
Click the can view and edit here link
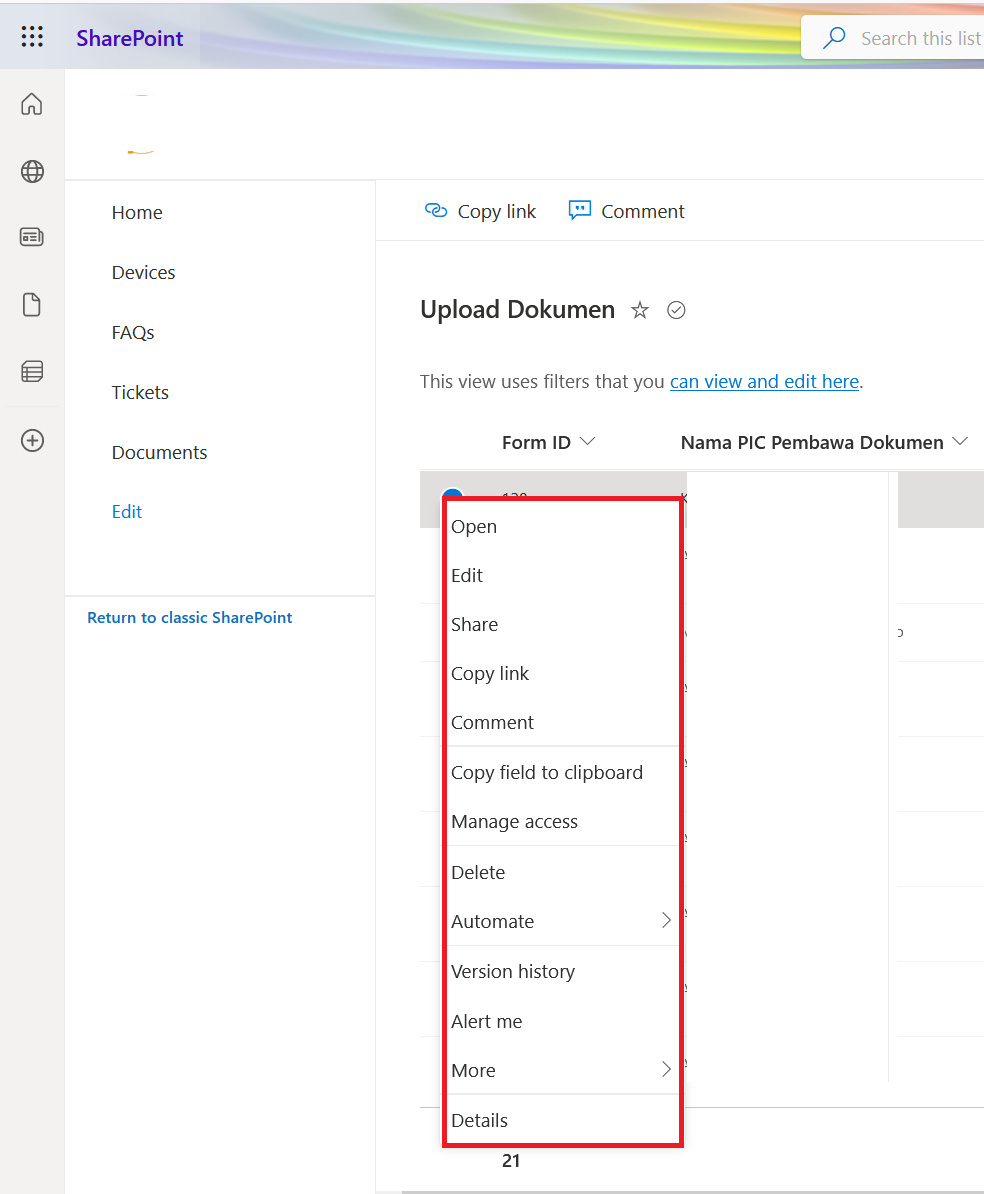click(764, 381)
